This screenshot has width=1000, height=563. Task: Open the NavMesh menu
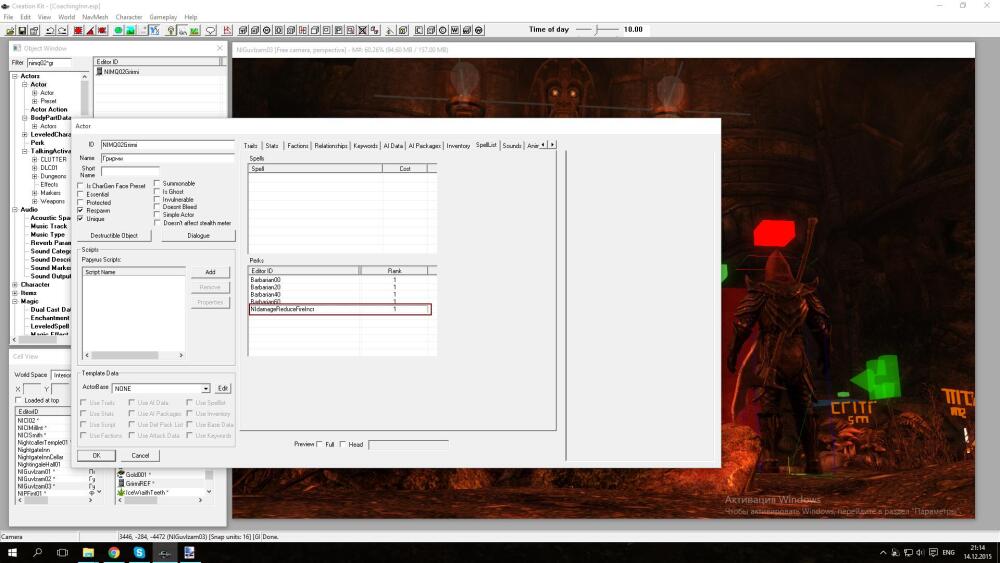click(x=95, y=17)
